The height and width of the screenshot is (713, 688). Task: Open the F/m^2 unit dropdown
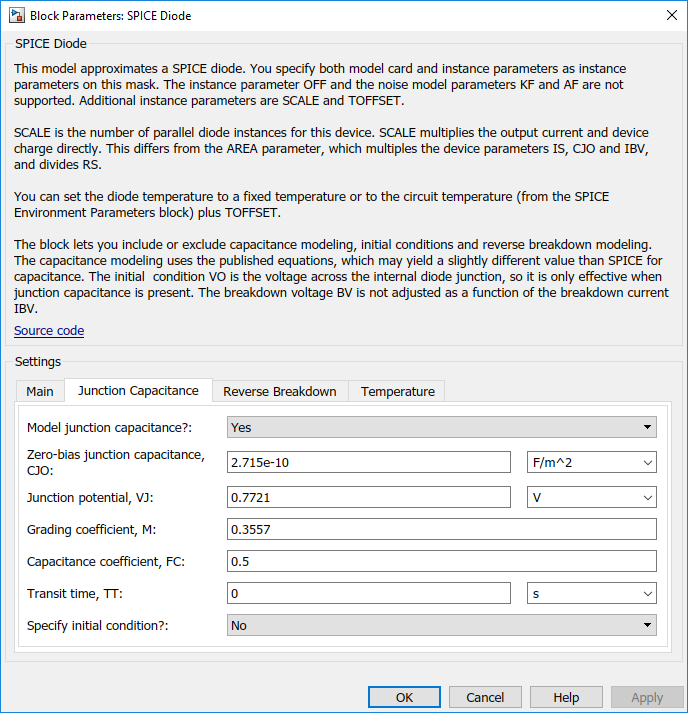[592, 462]
